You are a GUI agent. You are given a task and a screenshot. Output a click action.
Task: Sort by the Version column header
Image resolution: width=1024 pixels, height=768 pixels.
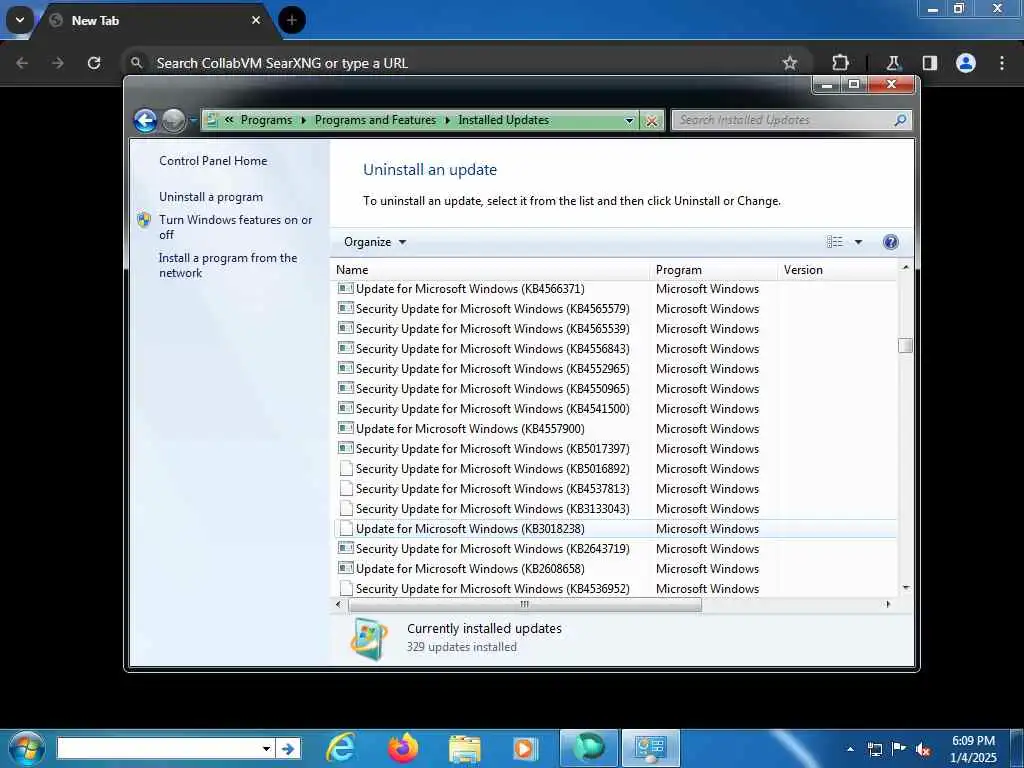coord(837,270)
